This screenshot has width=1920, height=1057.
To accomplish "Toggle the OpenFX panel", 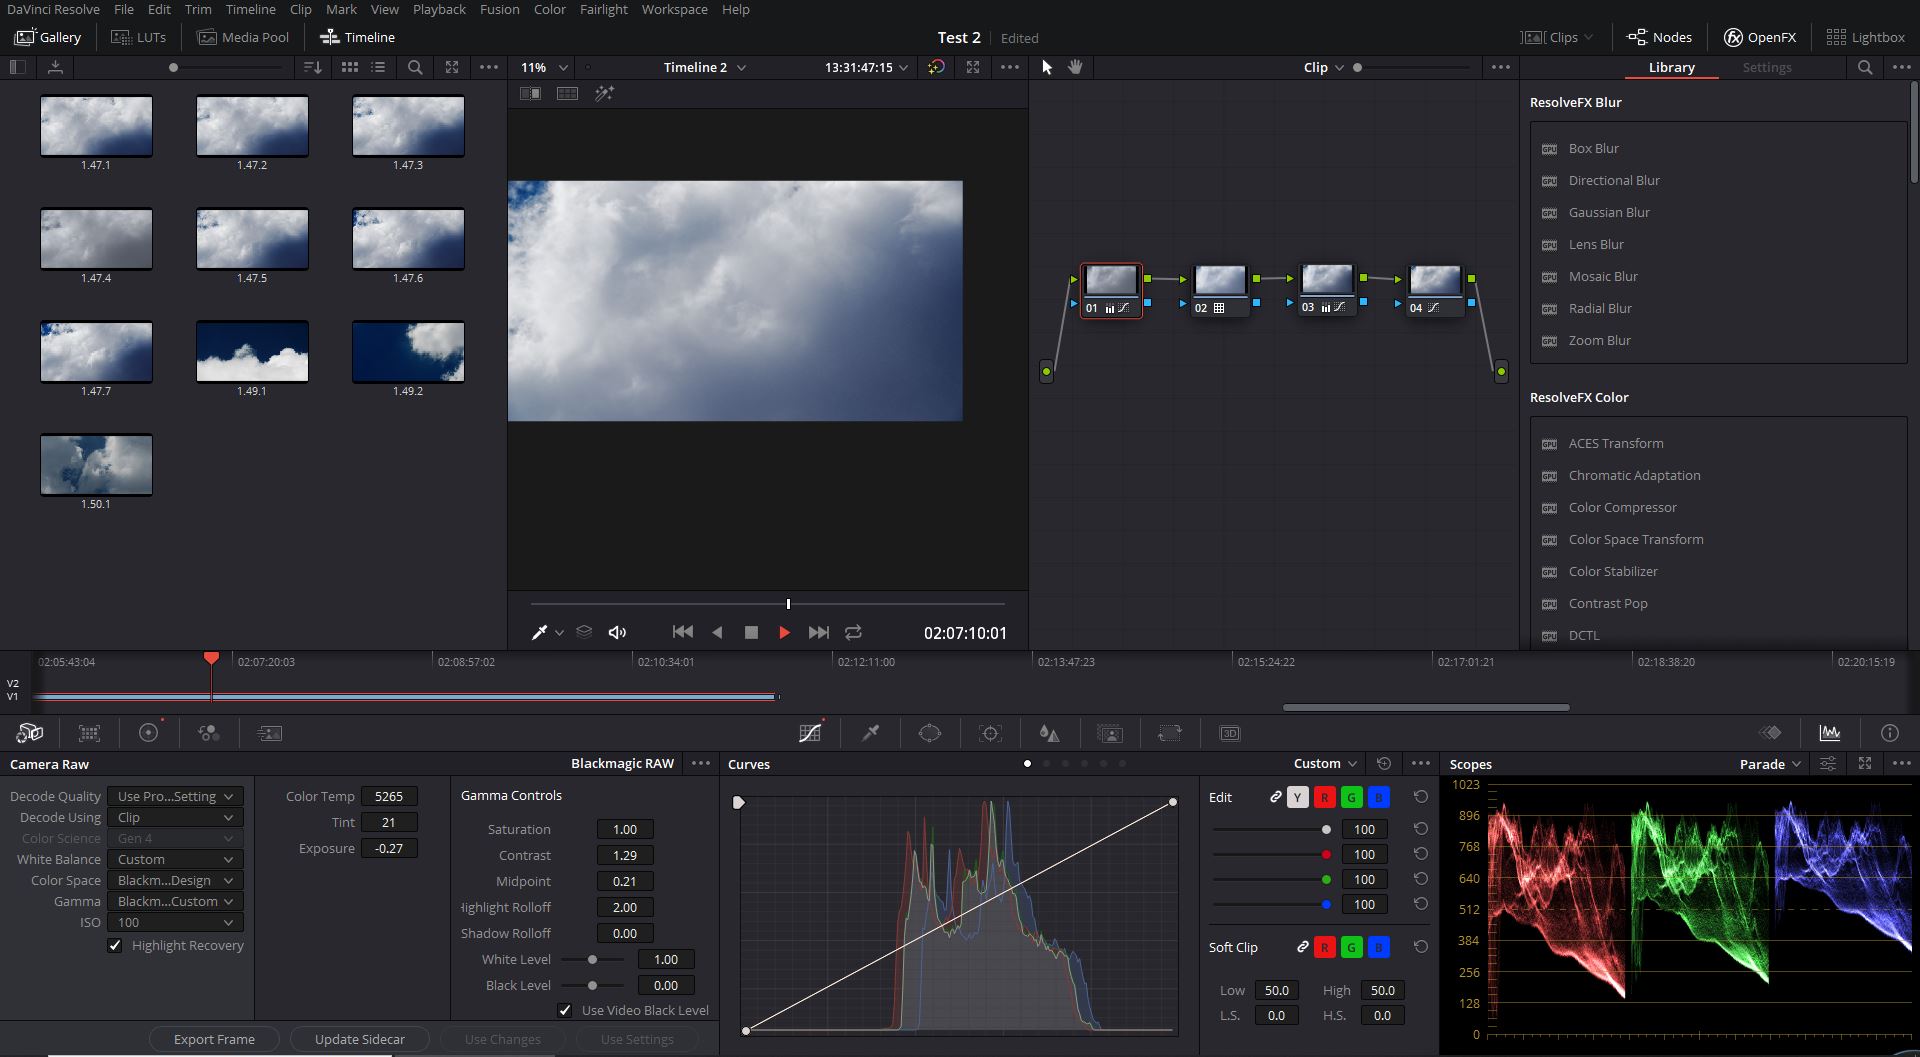I will (x=1759, y=37).
